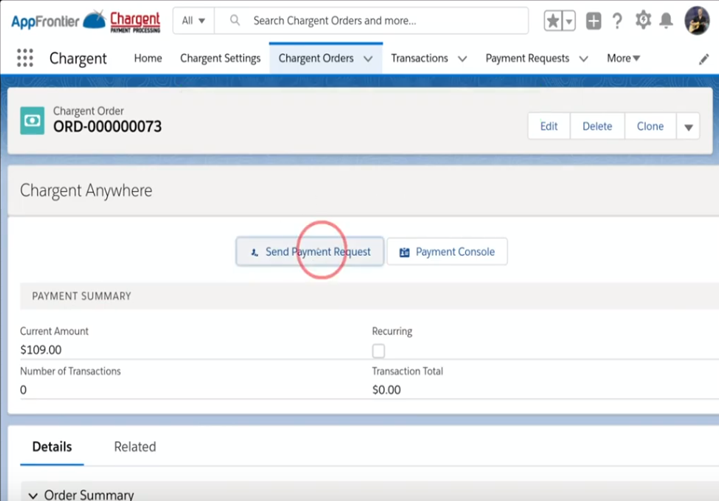Show more record actions dropdown arrow
The height and width of the screenshot is (501, 719).
point(688,127)
